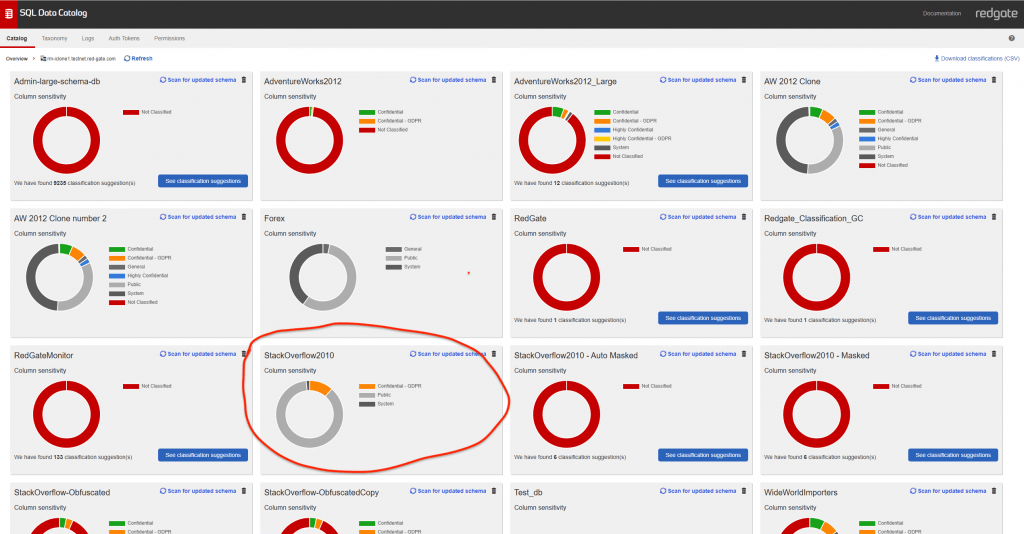Open the AW 2012 Clone number 2 title
This screenshot has height=534, width=1024.
pos(60,219)
